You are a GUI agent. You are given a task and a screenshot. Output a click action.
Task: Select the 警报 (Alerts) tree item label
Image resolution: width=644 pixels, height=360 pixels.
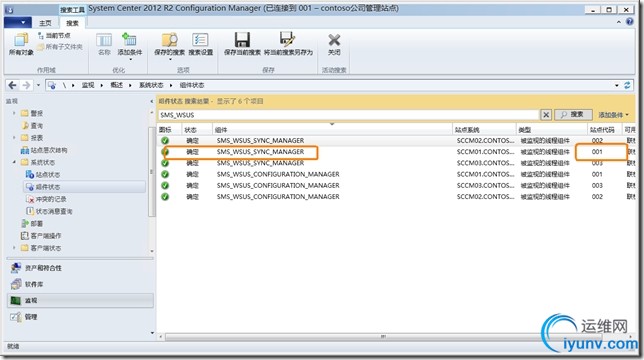tap(37, 113)
